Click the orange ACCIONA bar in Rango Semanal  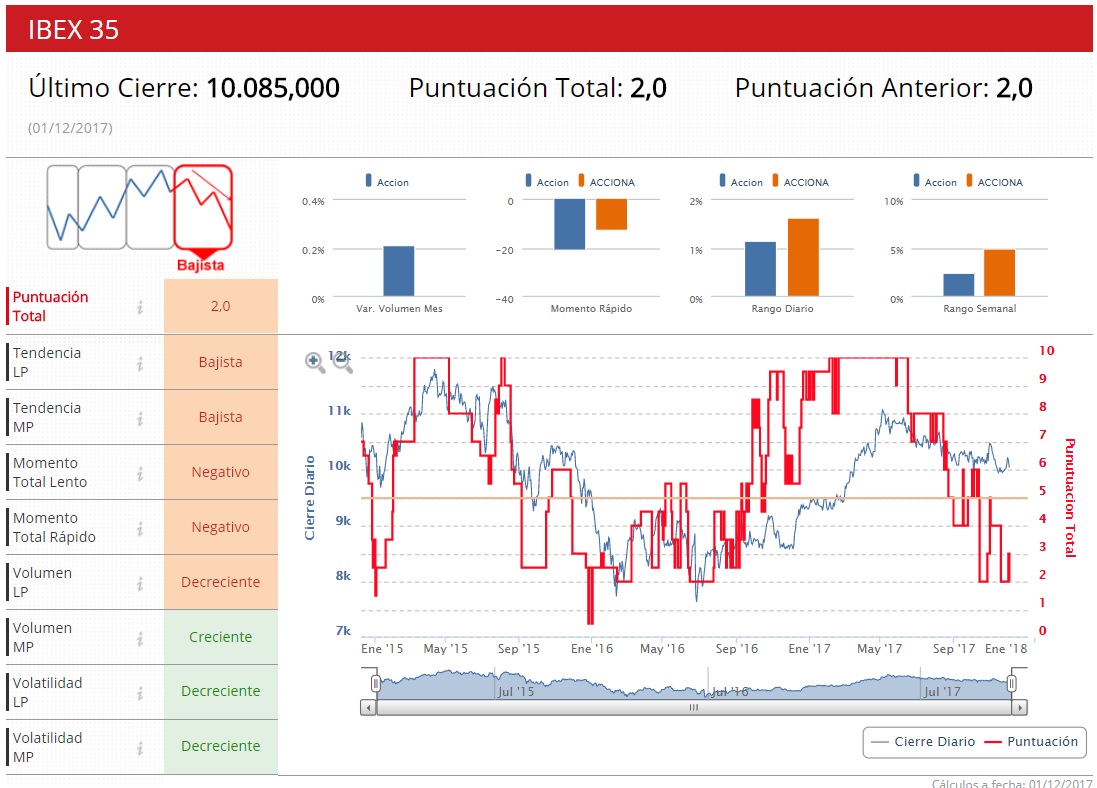pyautogui.click(x=999, y=273)
